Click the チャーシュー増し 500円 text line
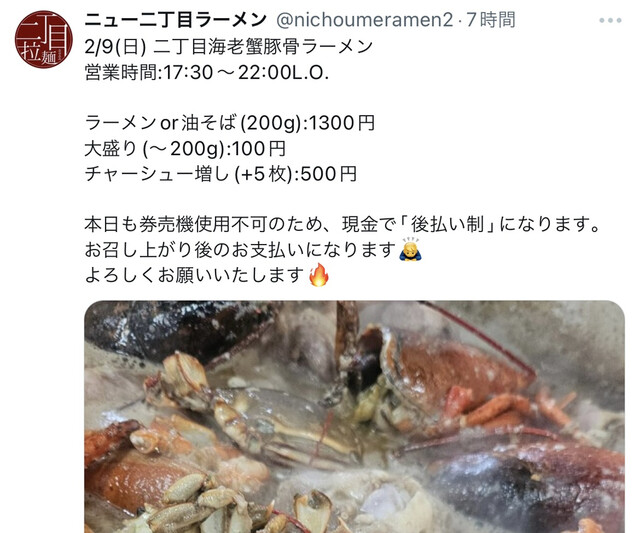640x533 pixels. point(221,174)
